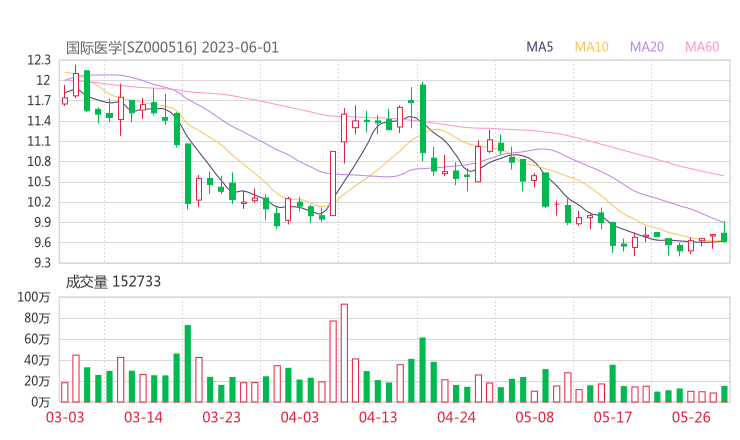Select the tallest volume bar above 80万
The width and height of the screenshot is (740, 440).
(x=344, y=353)
